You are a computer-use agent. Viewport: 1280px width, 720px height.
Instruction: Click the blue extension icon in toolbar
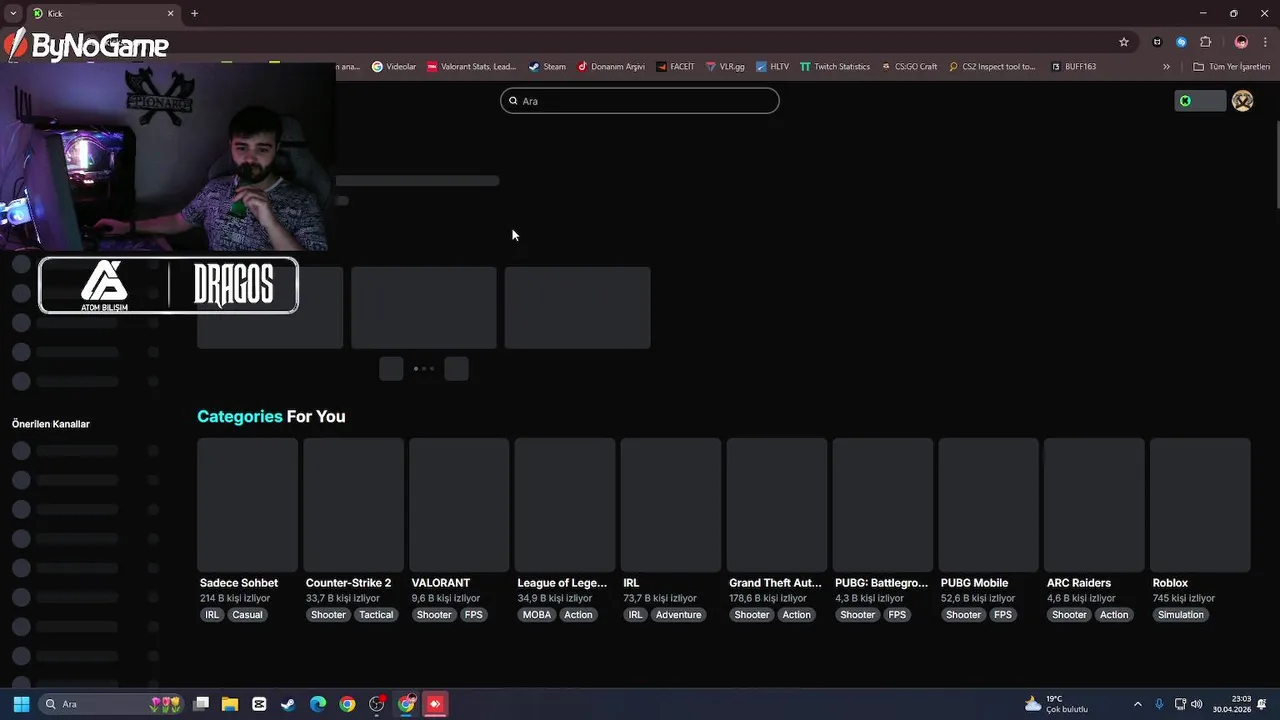click(x=1181, y=42)
